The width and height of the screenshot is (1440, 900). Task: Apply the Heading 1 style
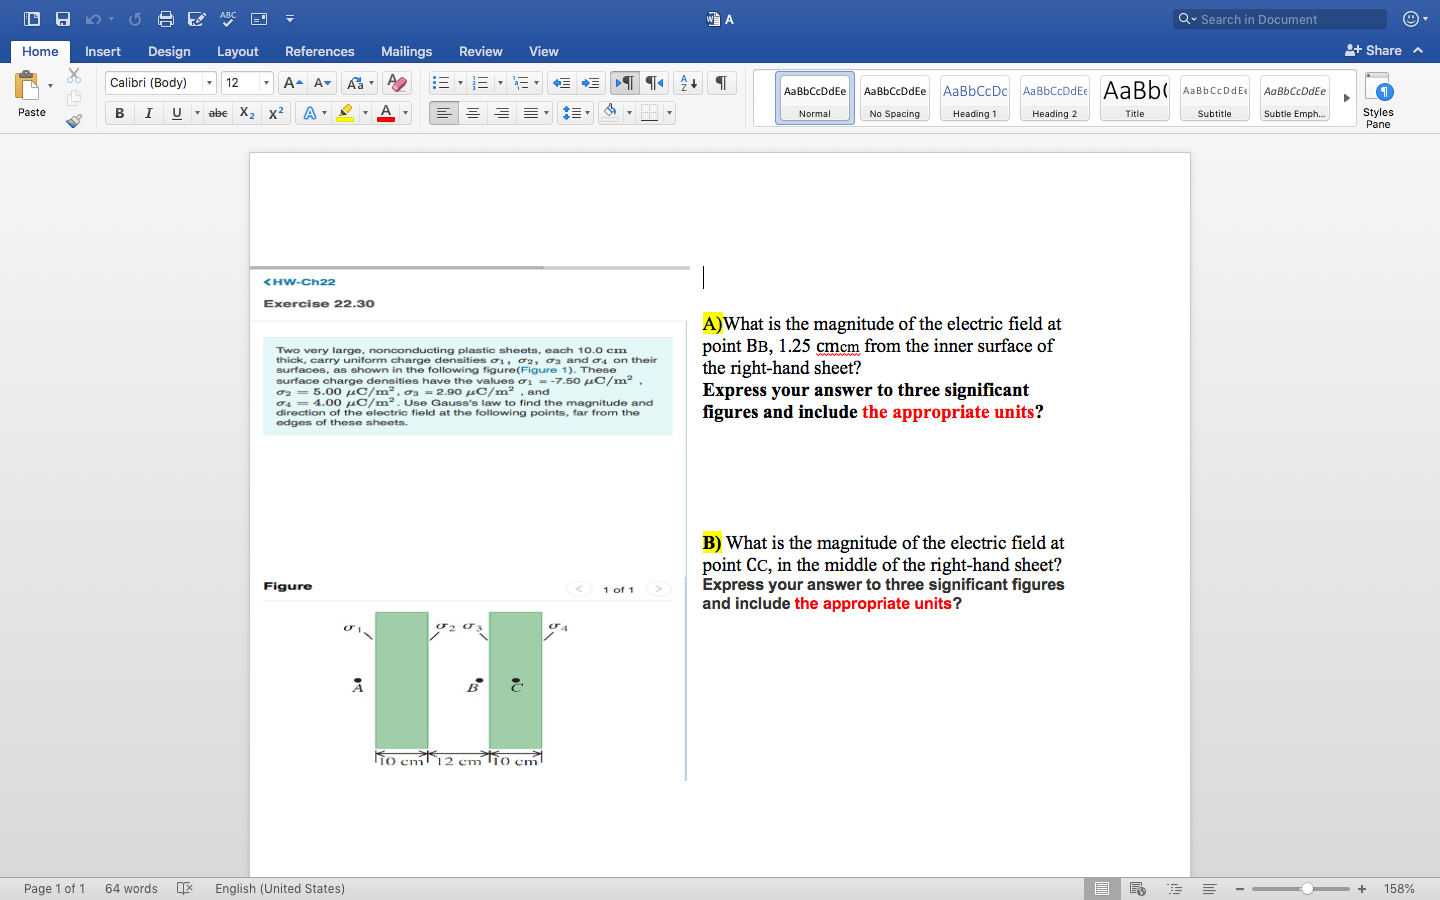[x=975, y=98]
